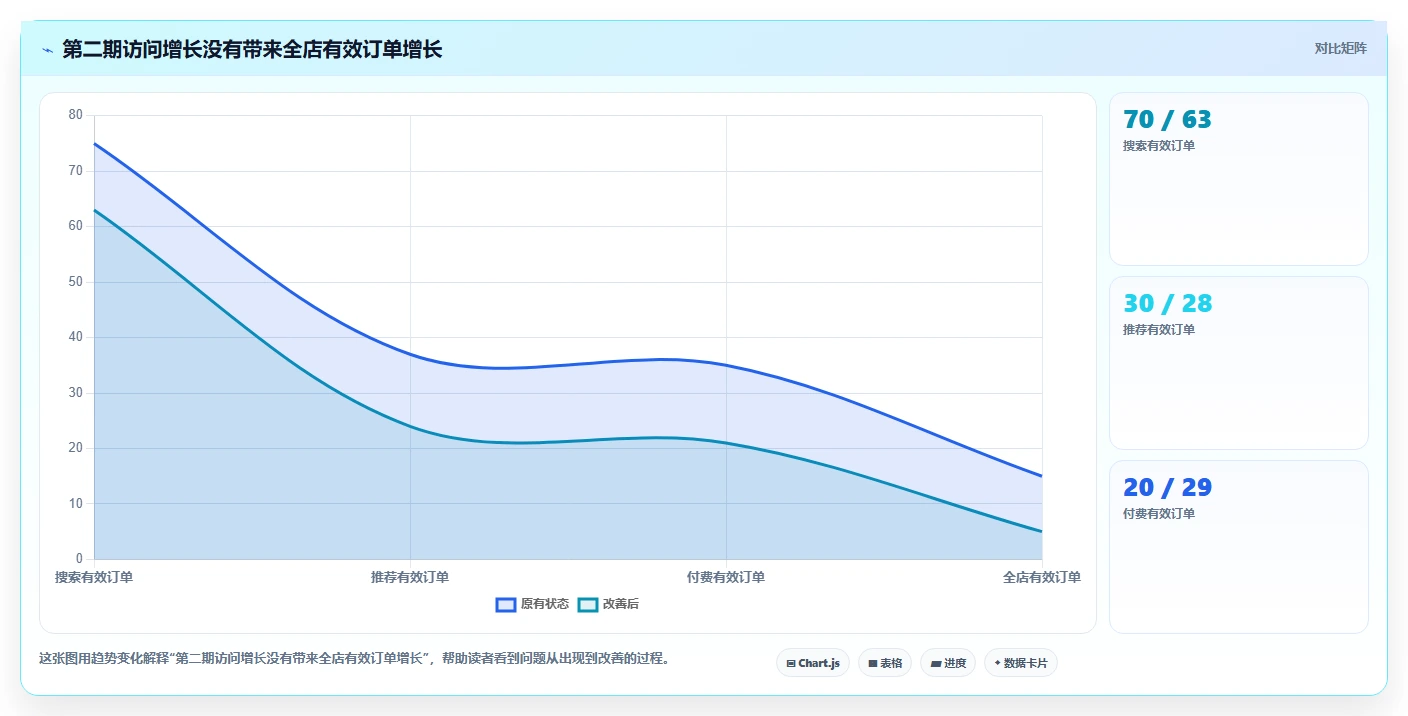Click the caption text below the chart
1408x716 pixels.
pyautogui.click(x=354, y=658)
